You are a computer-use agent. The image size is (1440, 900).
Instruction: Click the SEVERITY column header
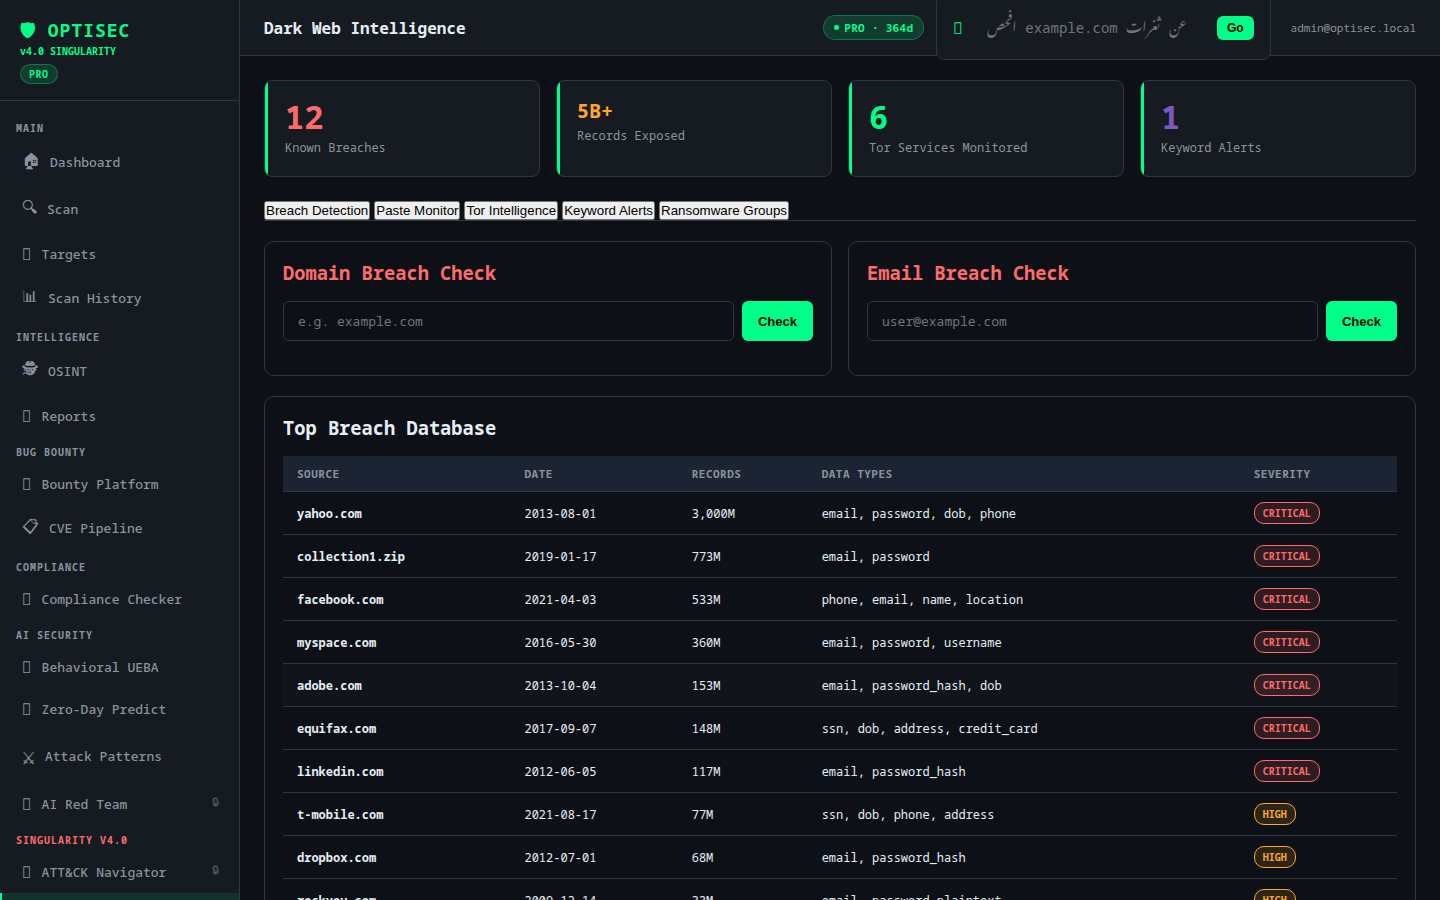click(x=1282, y=474)
